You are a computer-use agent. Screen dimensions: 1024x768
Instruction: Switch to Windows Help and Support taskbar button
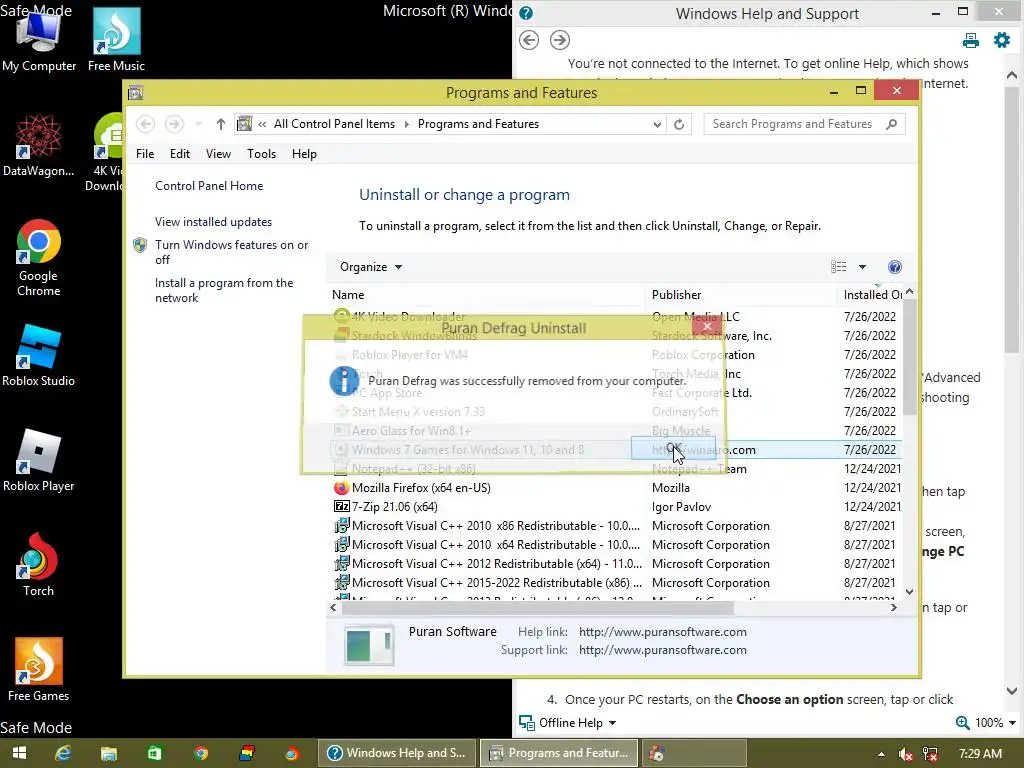[x=396, y=753]
